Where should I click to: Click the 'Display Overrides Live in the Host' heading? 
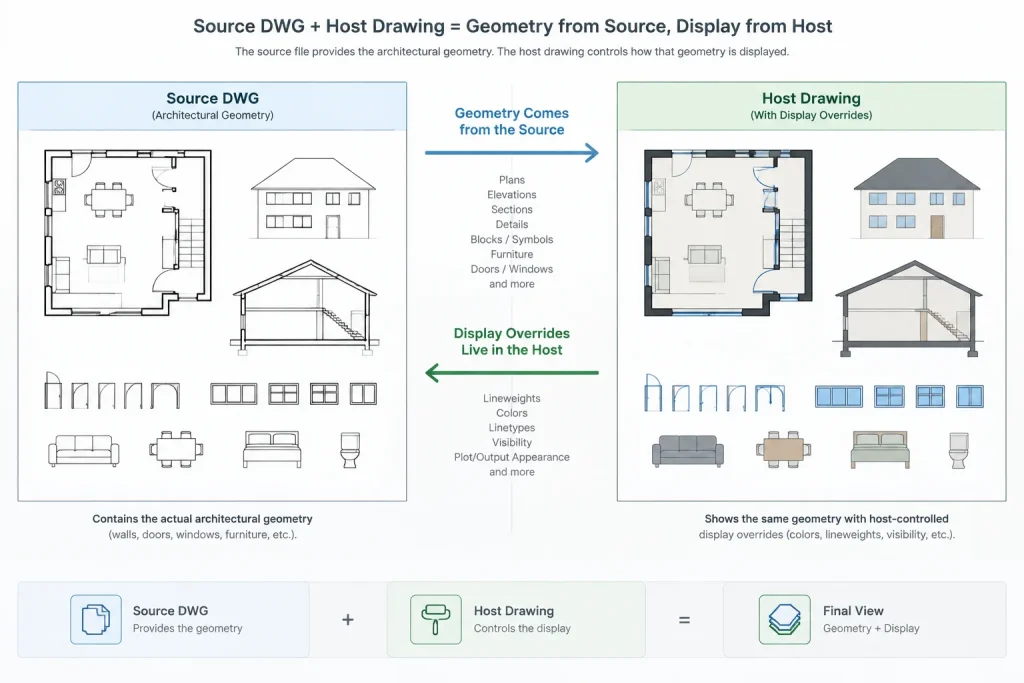512,342
